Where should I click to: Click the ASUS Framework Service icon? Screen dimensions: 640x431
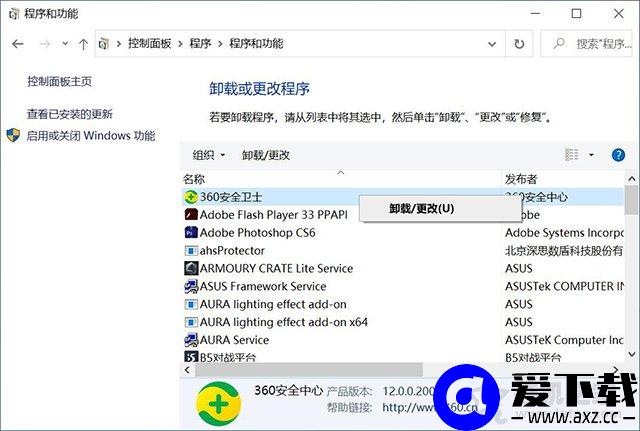click(x=191, y=287)
